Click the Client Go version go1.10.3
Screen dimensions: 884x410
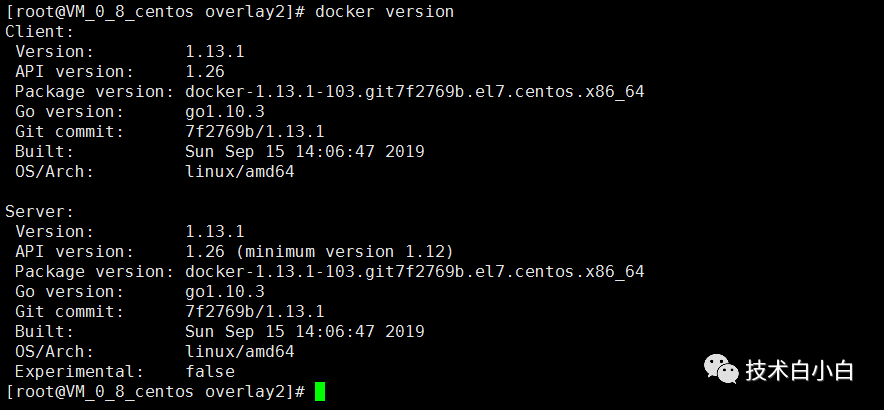(x=225, y=112)
